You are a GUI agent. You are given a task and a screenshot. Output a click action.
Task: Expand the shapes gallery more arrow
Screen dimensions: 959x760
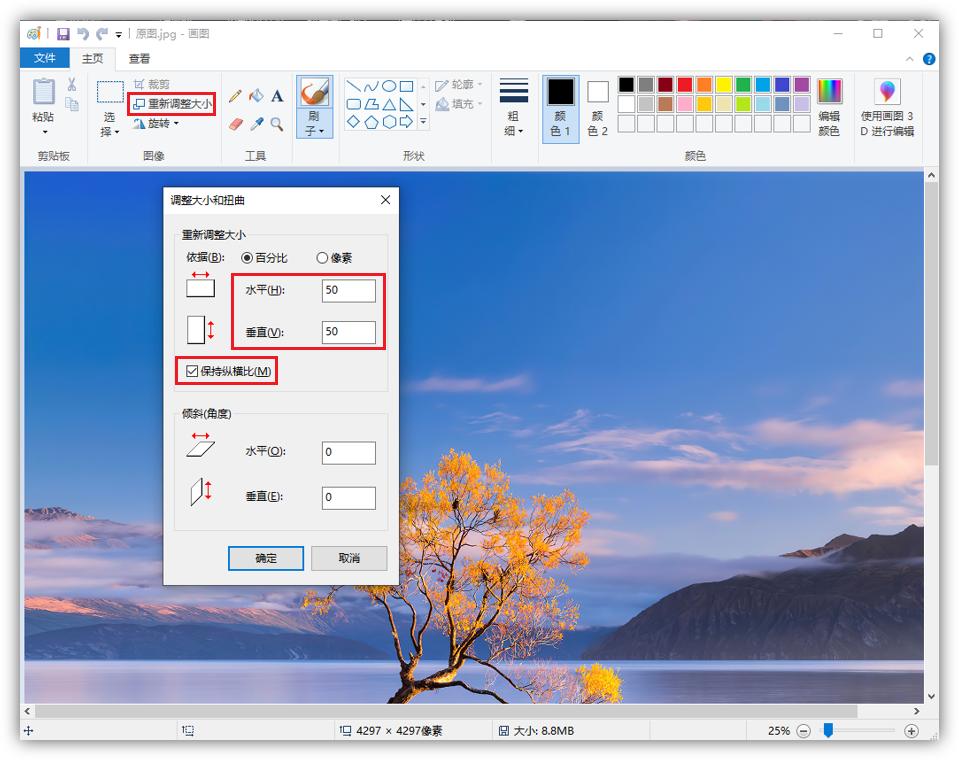point(423,122)
